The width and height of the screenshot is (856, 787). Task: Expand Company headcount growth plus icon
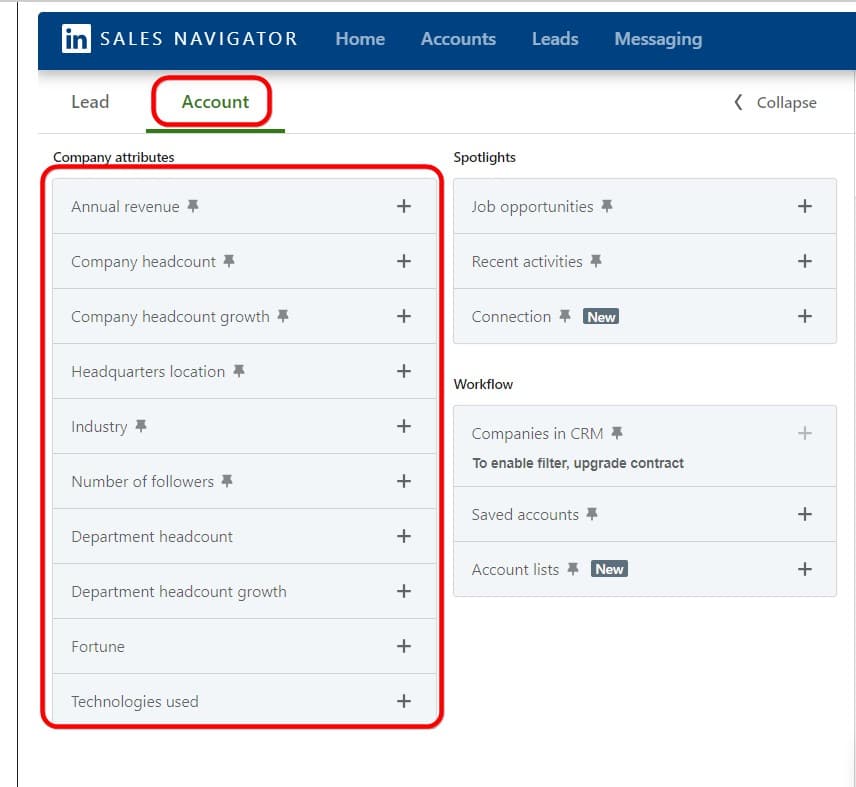pos(403,316)
